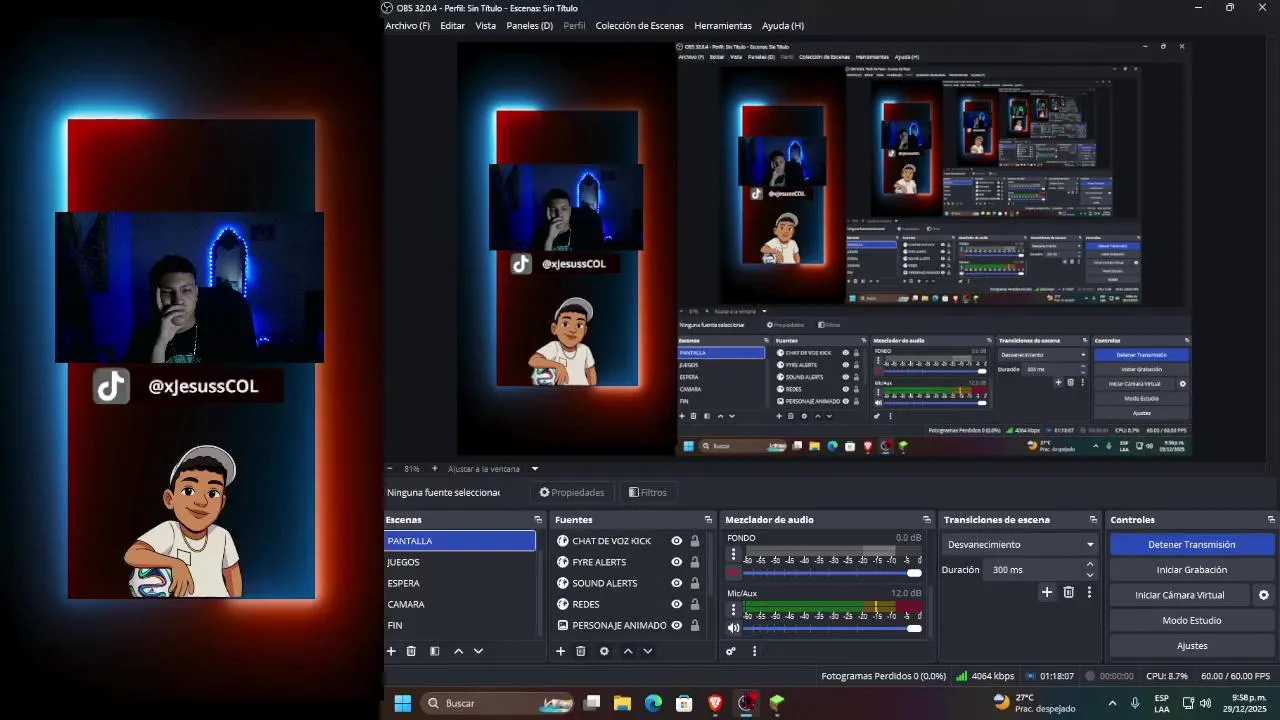Unlock SOUND ALERTS source
This screenshot has width=1280, height=720.
[695, 583]
